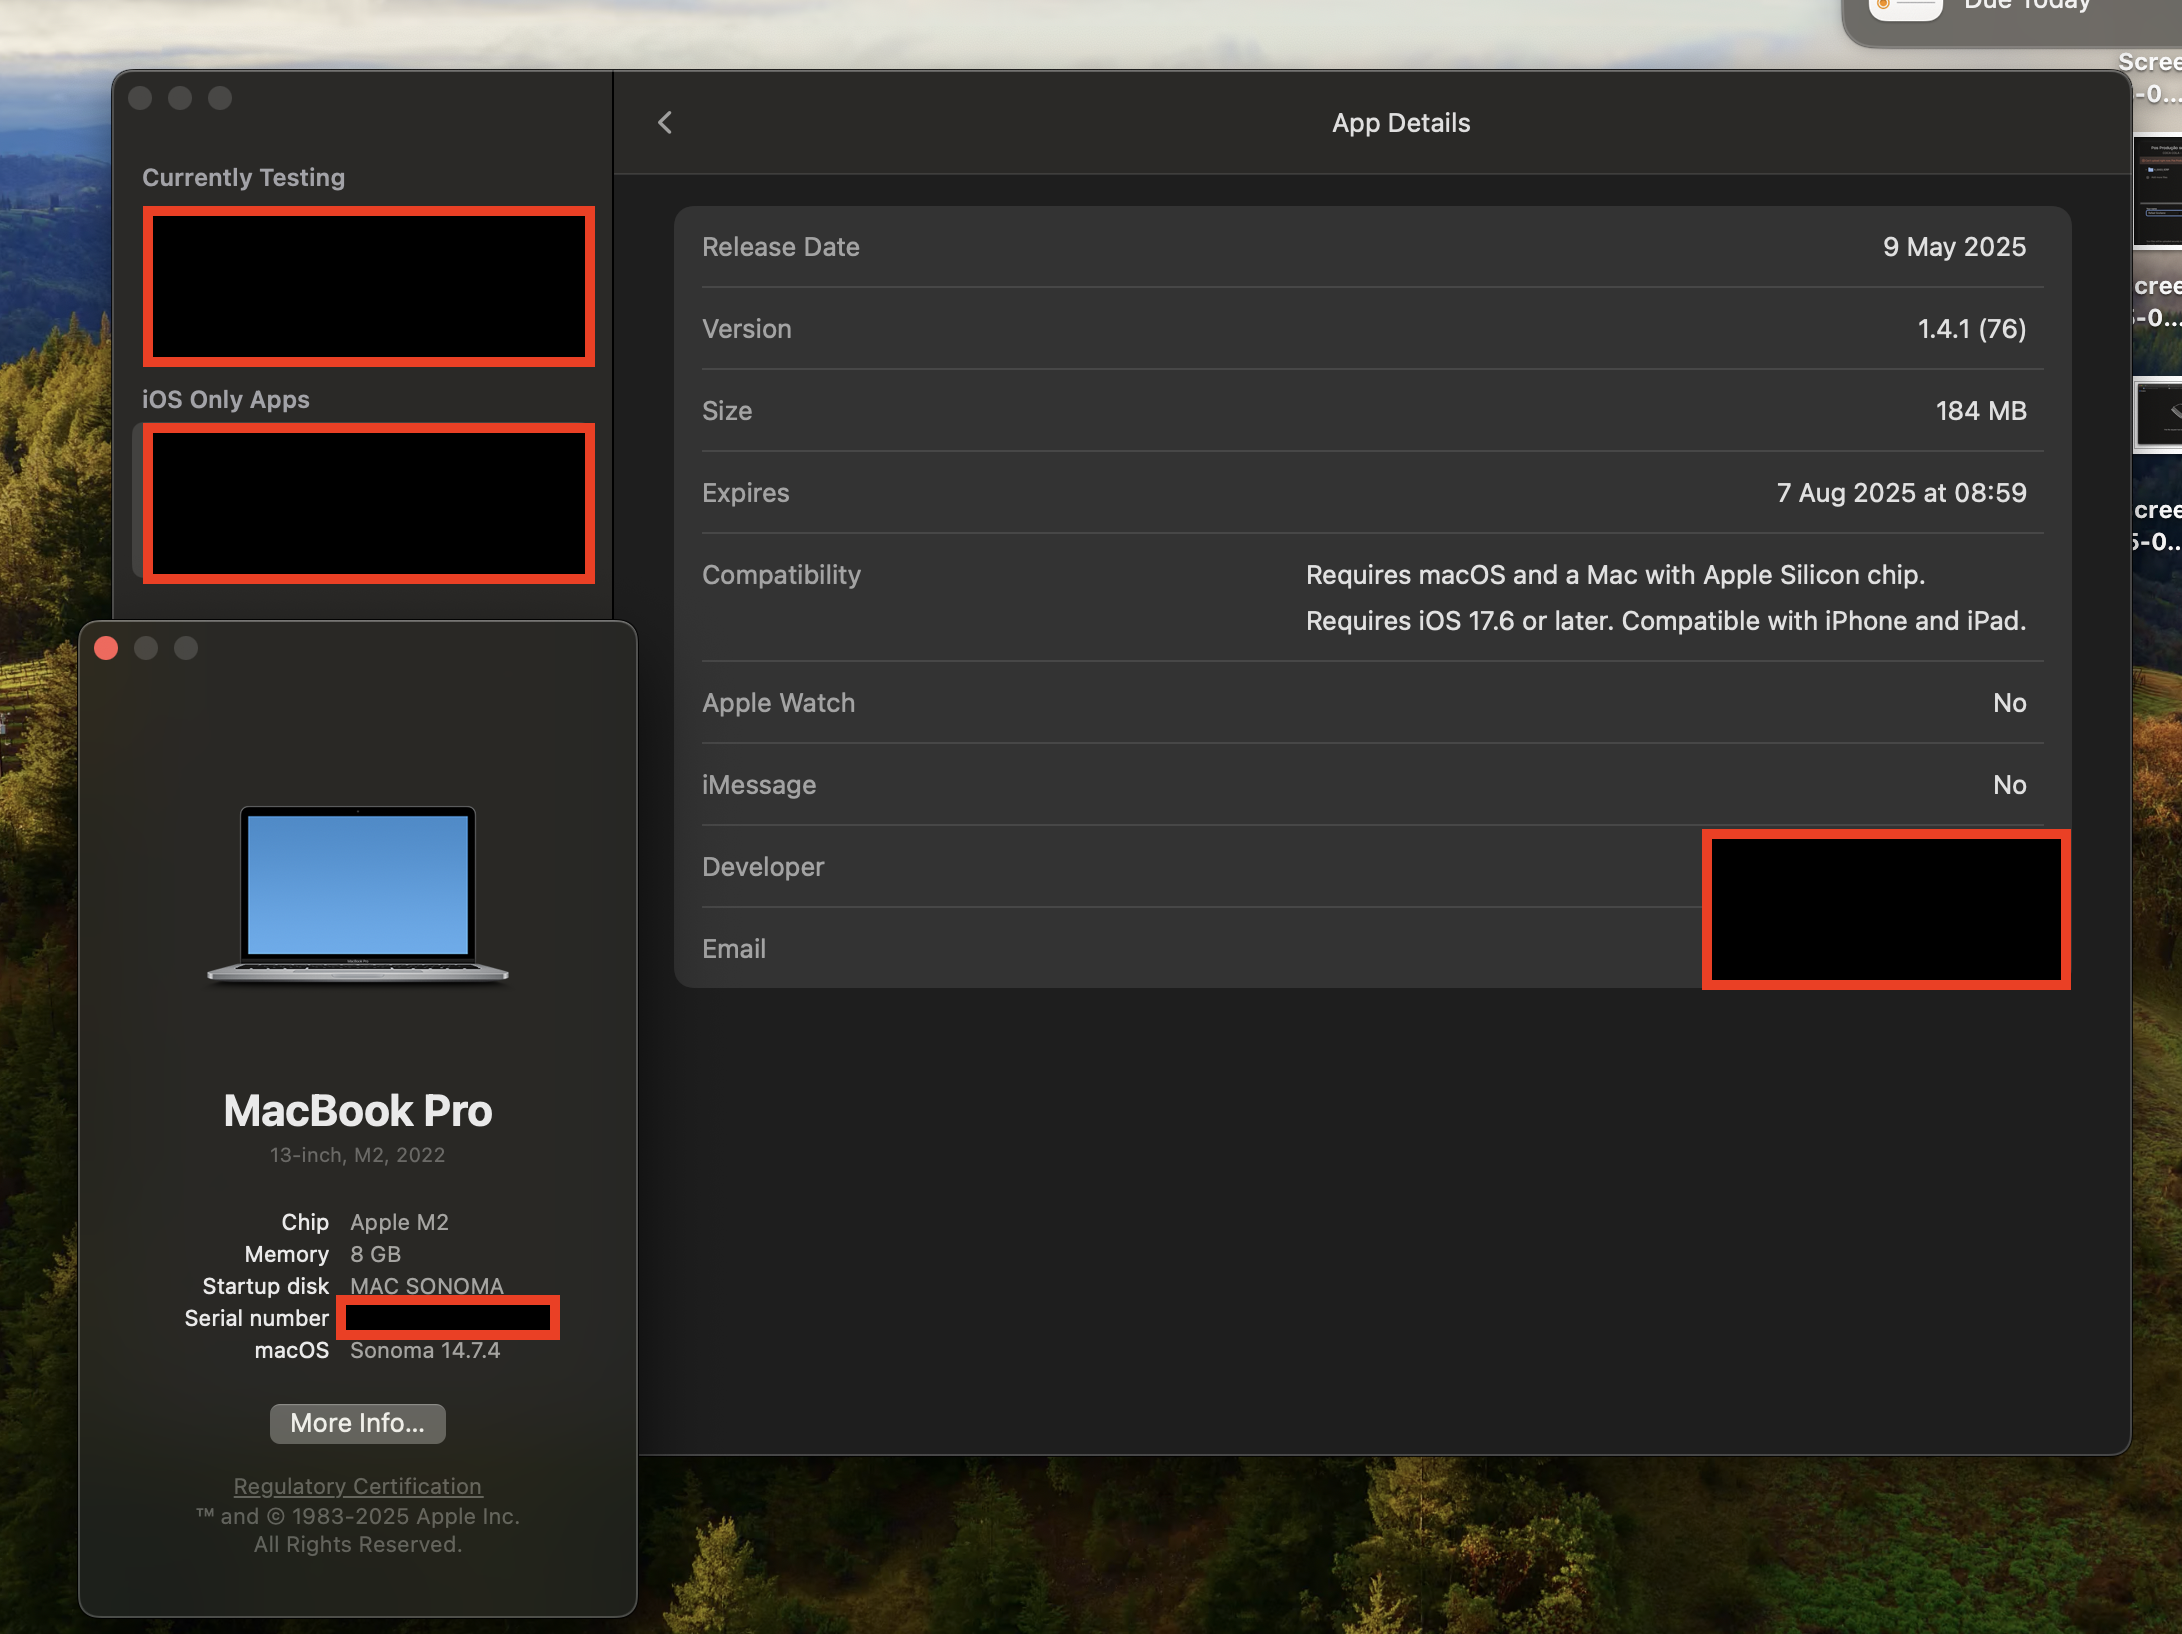Click the macOS value Sonoma 14.7.4
2182x1634 pixels.
(425, 1350)
